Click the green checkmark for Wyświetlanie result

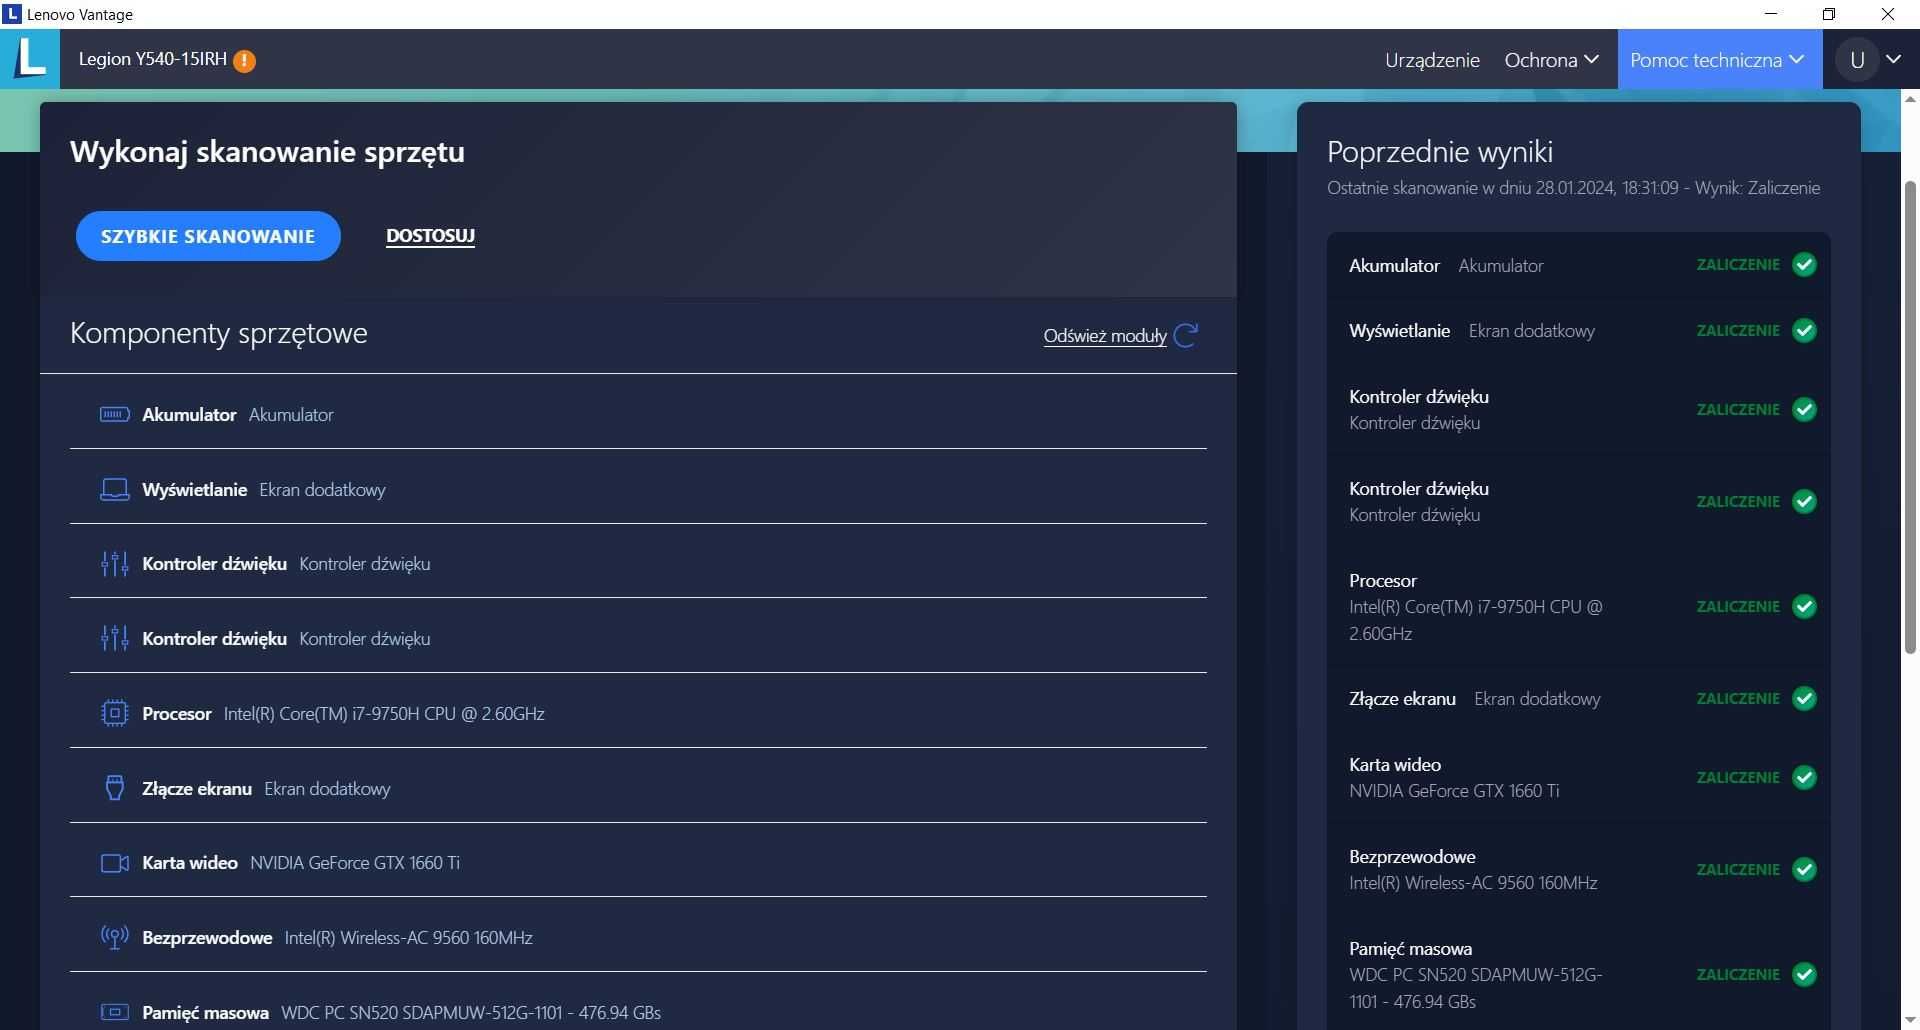tap(1804, 331)
